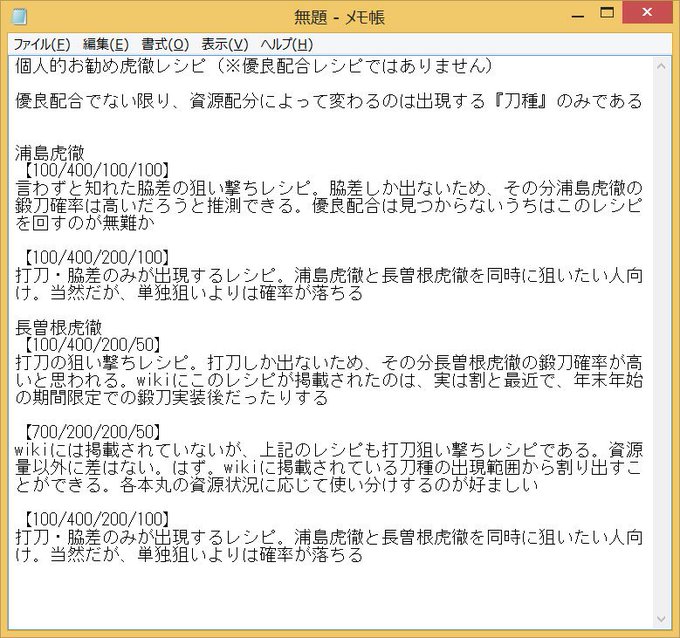Open the 書式(O) menu

[x=165, y=45]
